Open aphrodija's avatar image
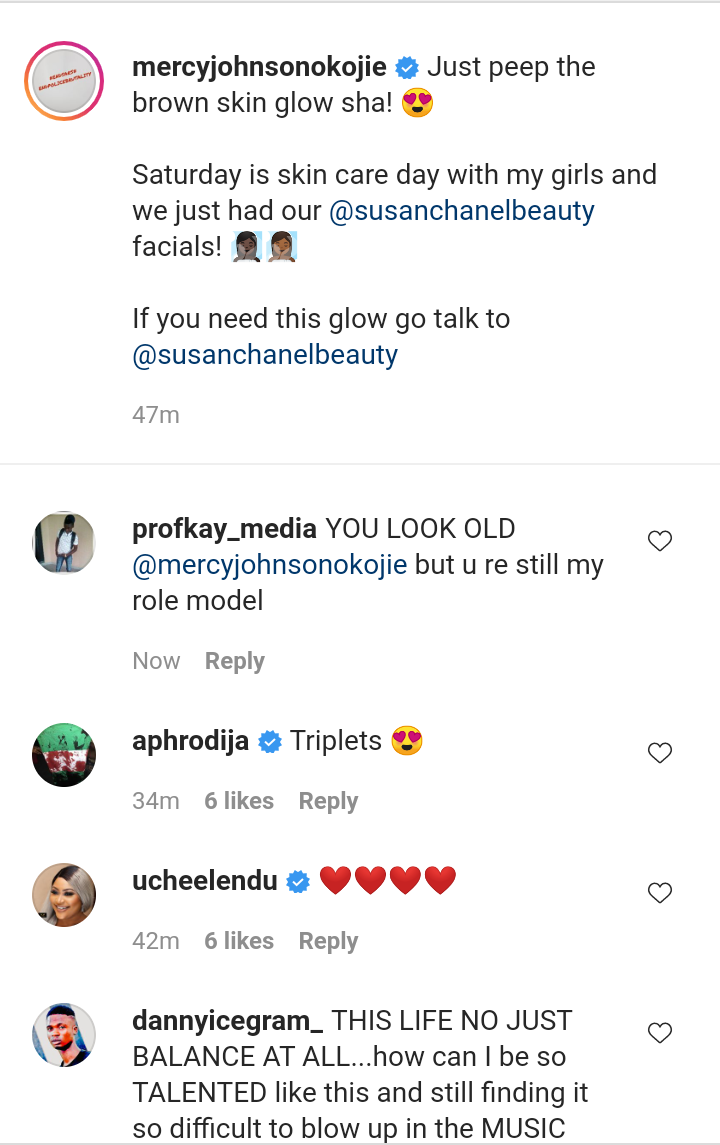 [64, 755]
